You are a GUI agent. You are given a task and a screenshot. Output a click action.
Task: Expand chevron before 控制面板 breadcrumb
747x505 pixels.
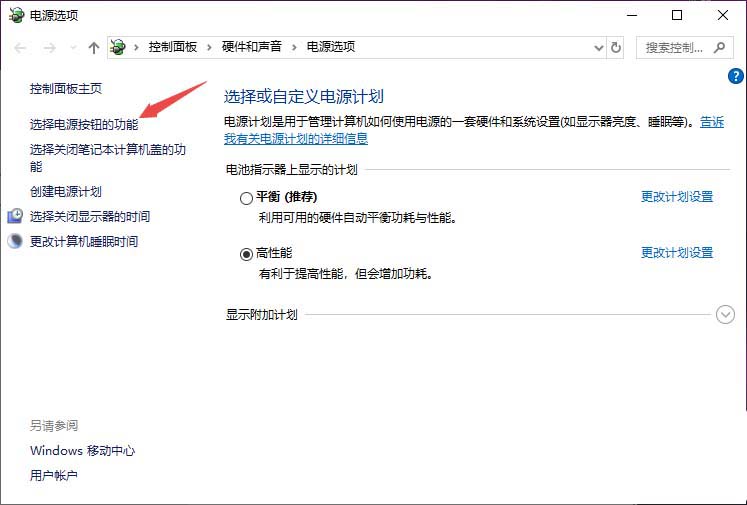point(136,47)
